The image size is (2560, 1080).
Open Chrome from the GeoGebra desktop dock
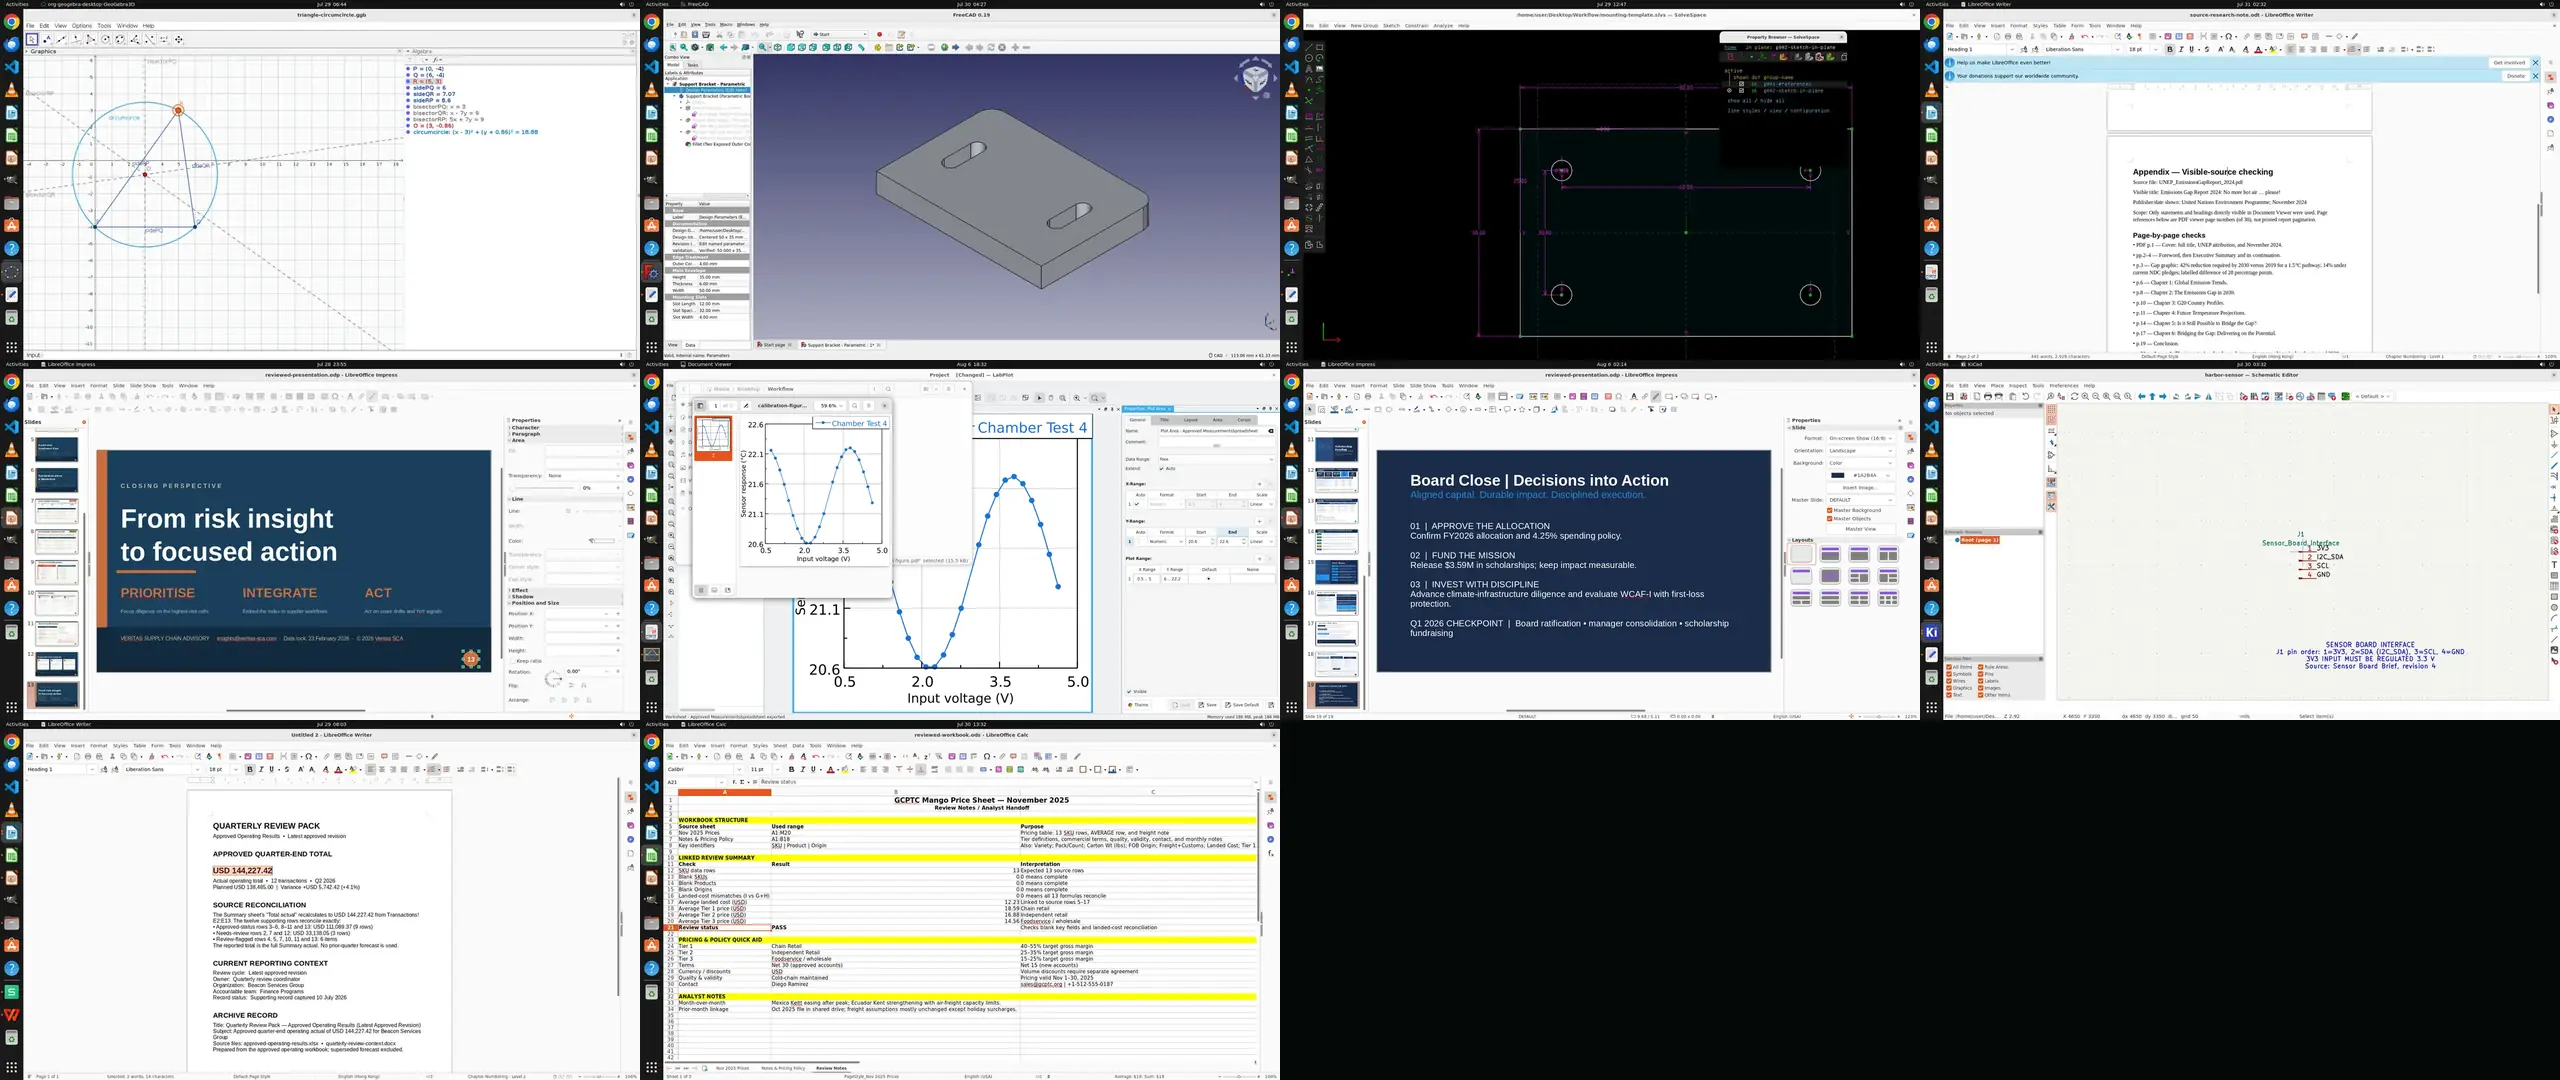click(x=11, y=22)
